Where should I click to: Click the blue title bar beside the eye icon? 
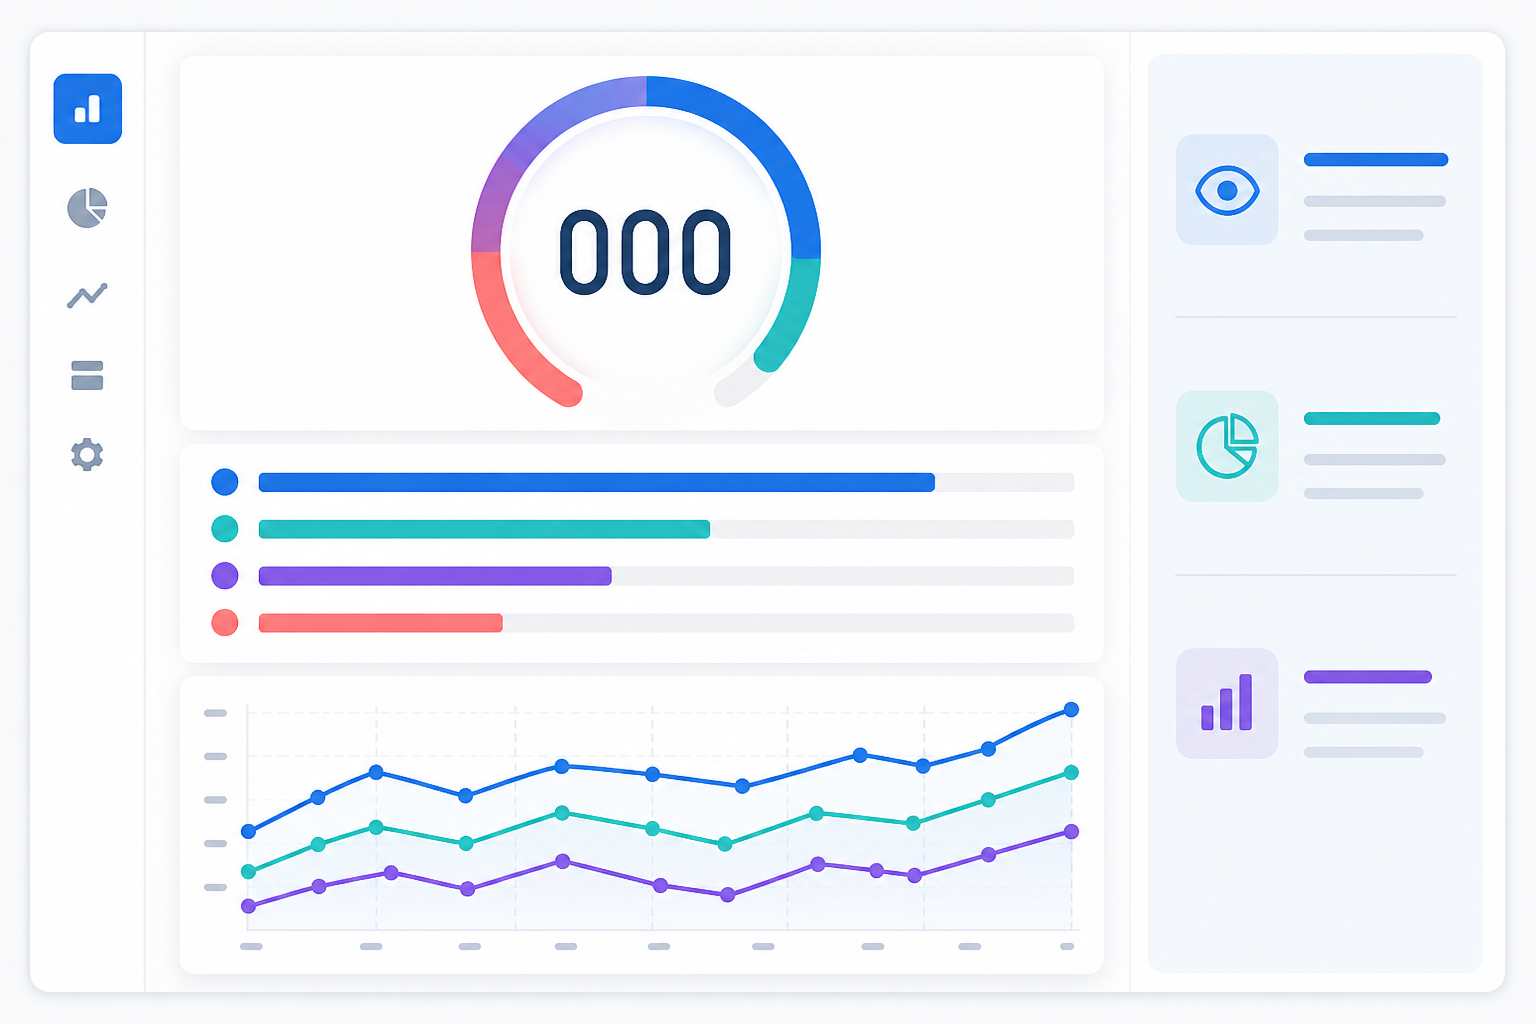1376,159
